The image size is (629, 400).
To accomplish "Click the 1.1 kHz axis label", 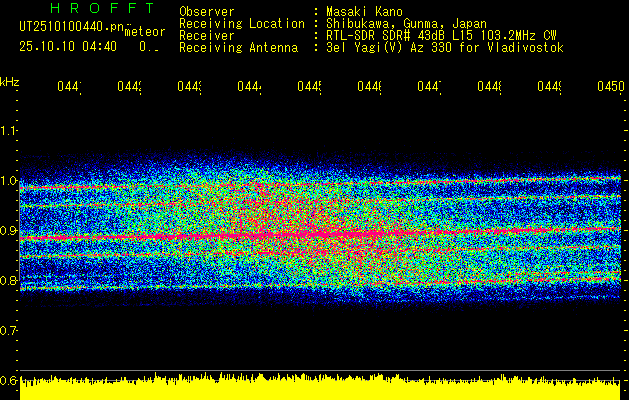I will (8, 131).
